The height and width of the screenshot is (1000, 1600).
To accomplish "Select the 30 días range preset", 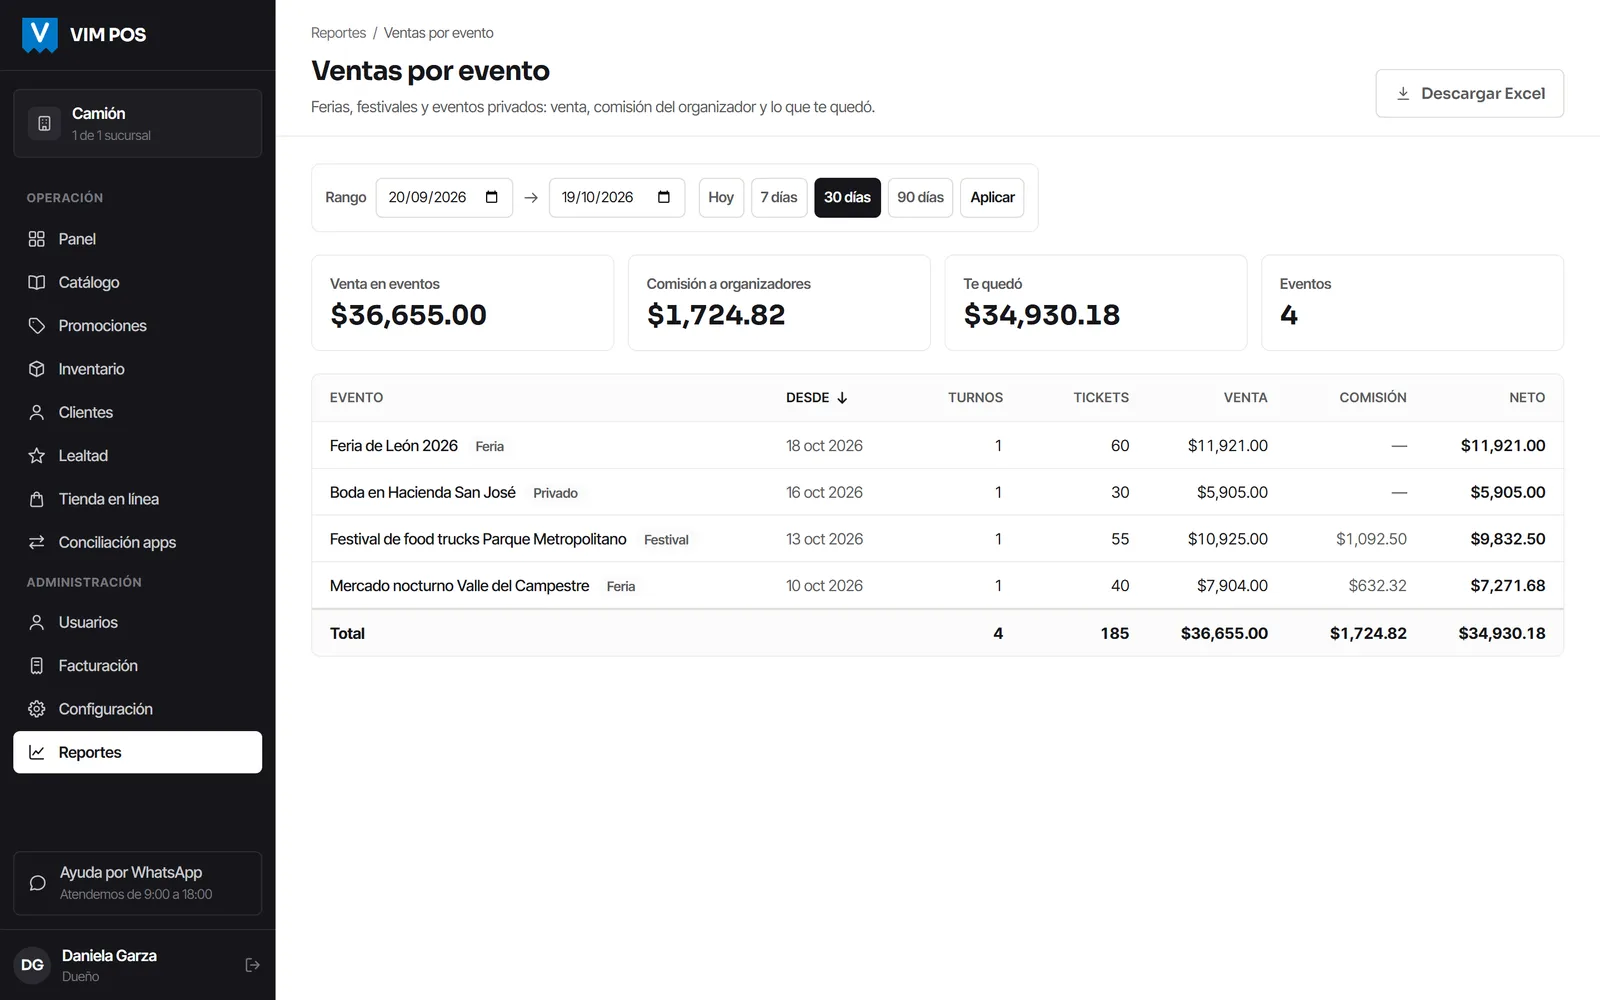I will point(847,197).
